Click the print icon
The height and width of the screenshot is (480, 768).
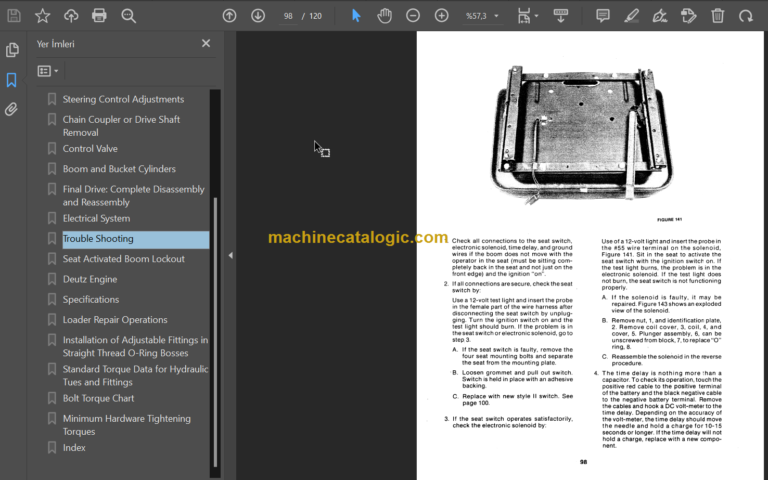click(99, 15)
